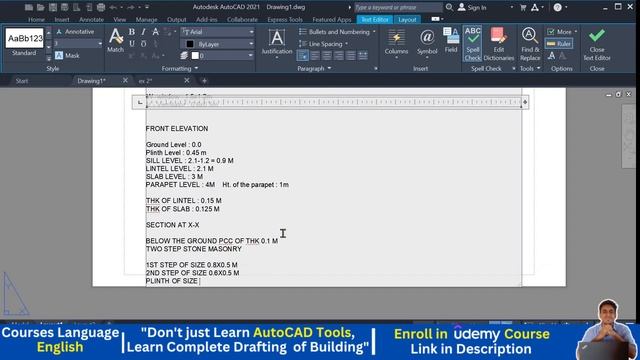Image resolution: width=640 pixels, height=360 pixels.
Task: Click the Plot printer quick access icon
Action: [x=101, y=7]
